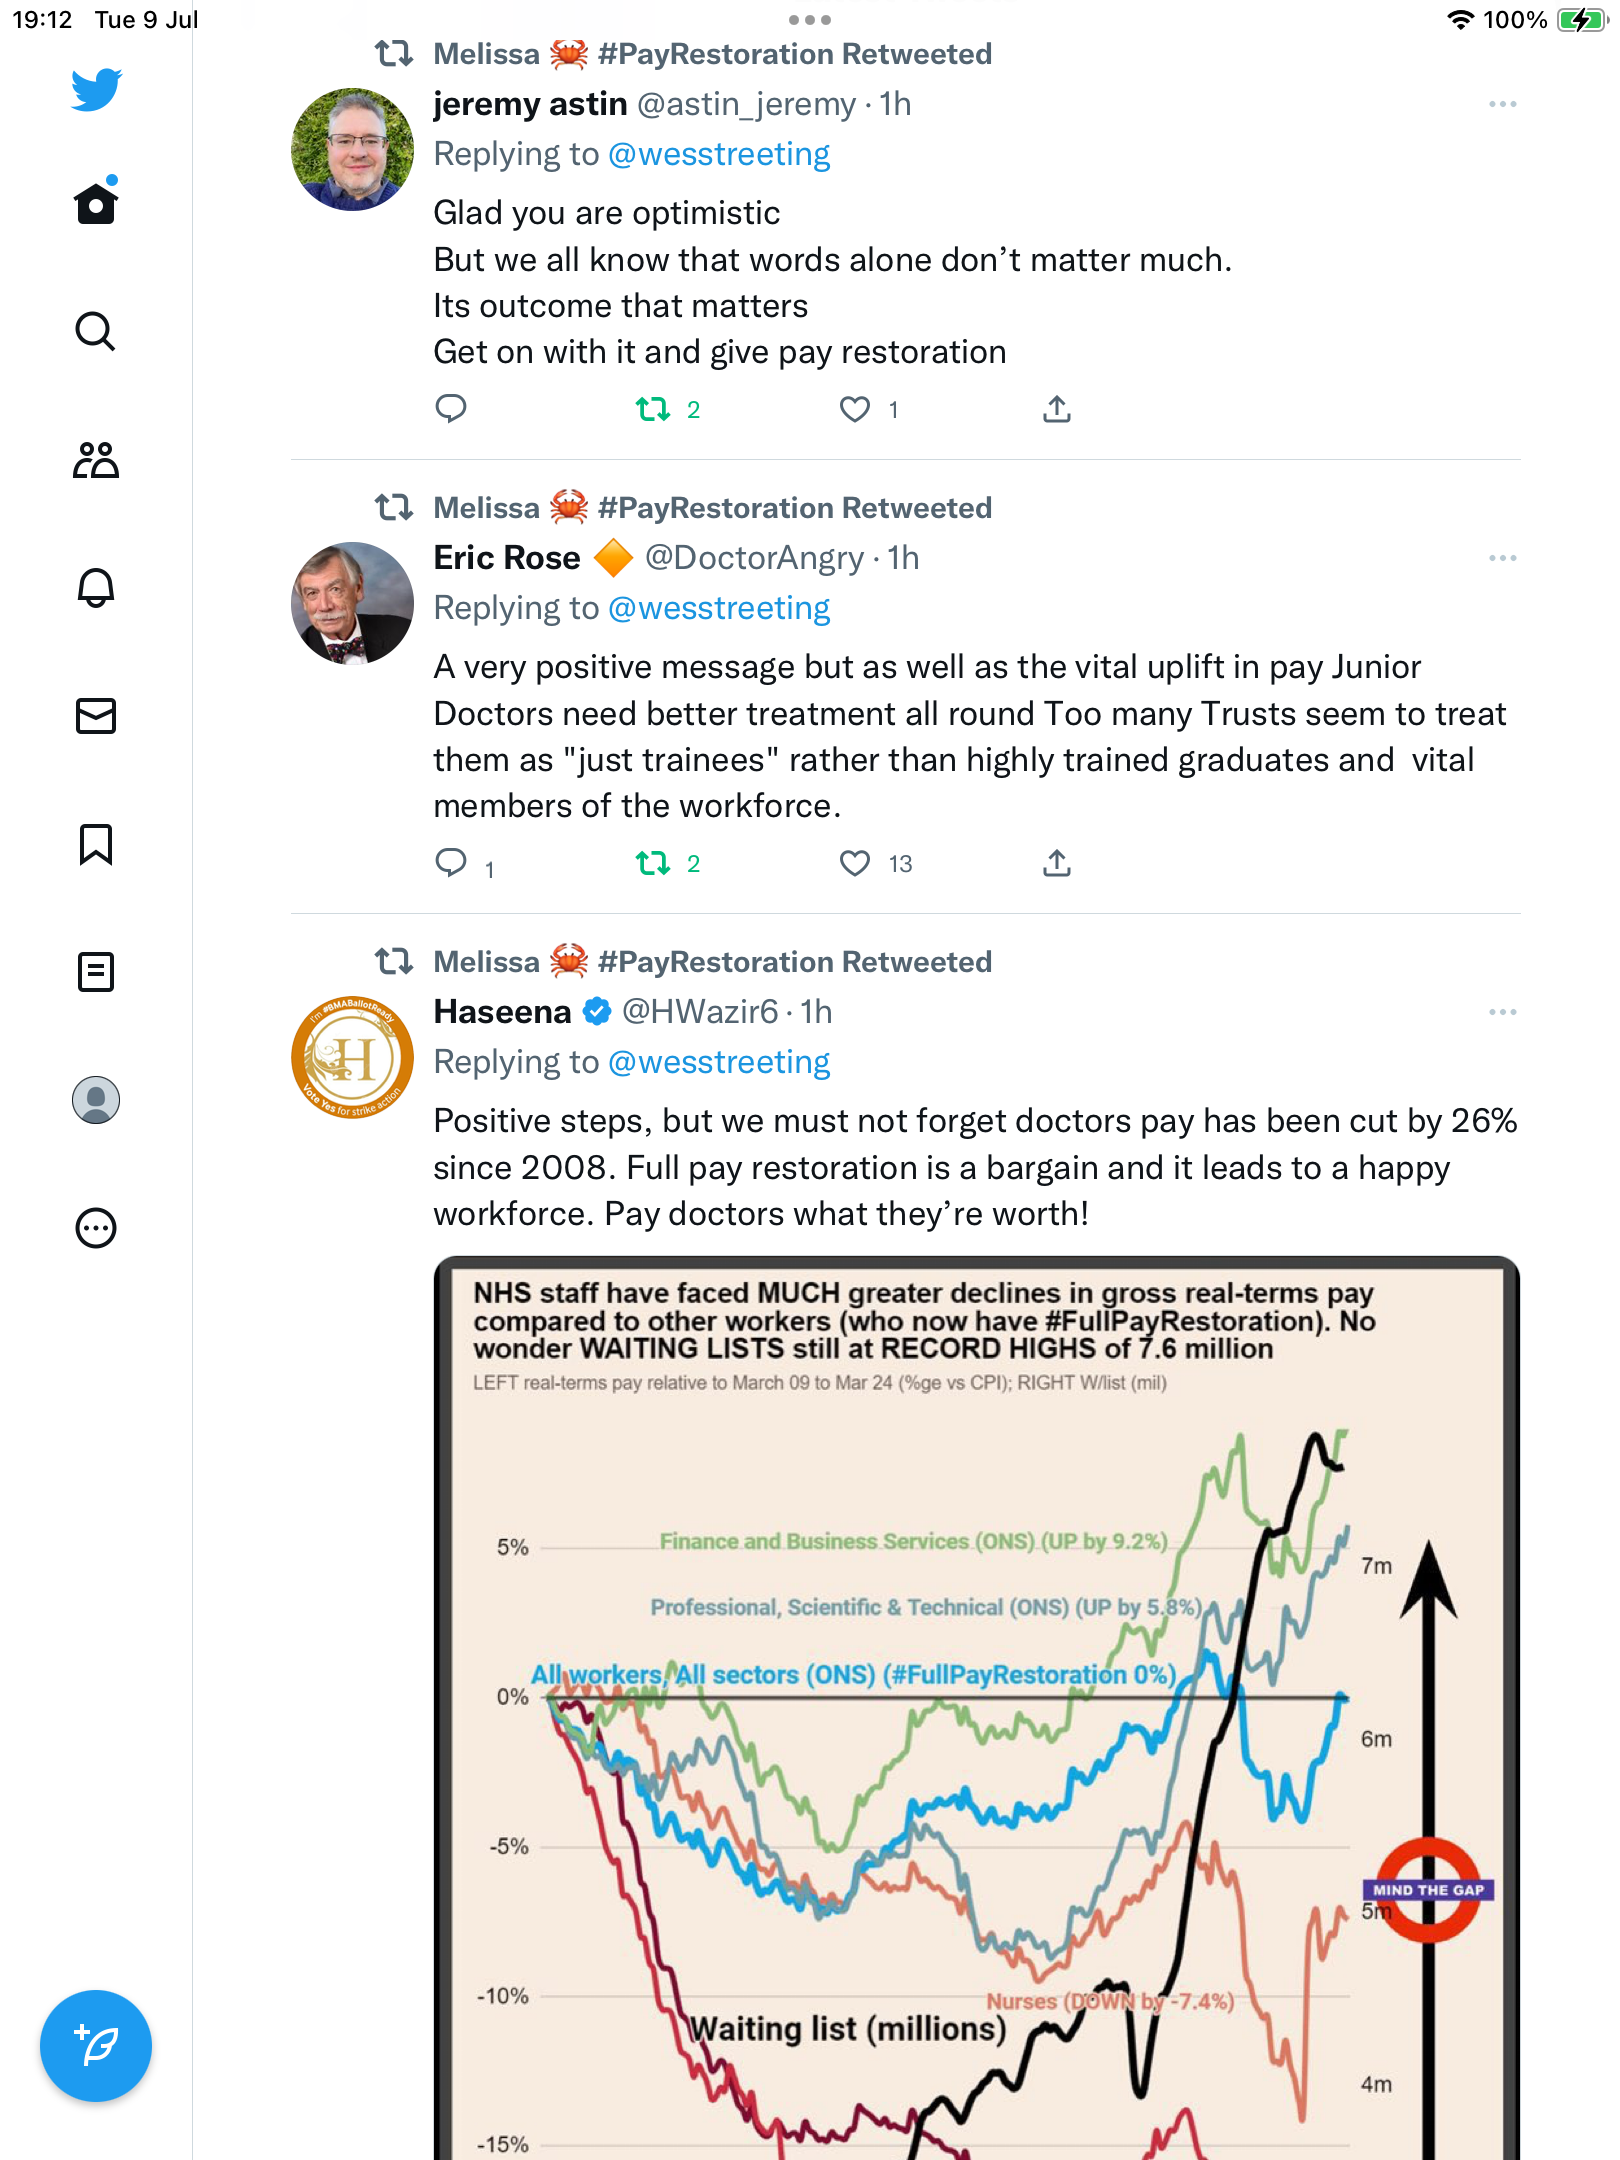Screen dimensions: 1620x2160
Task: Open the Bookmarks icon
Action: pyautogui.click(x=96, y=844)
